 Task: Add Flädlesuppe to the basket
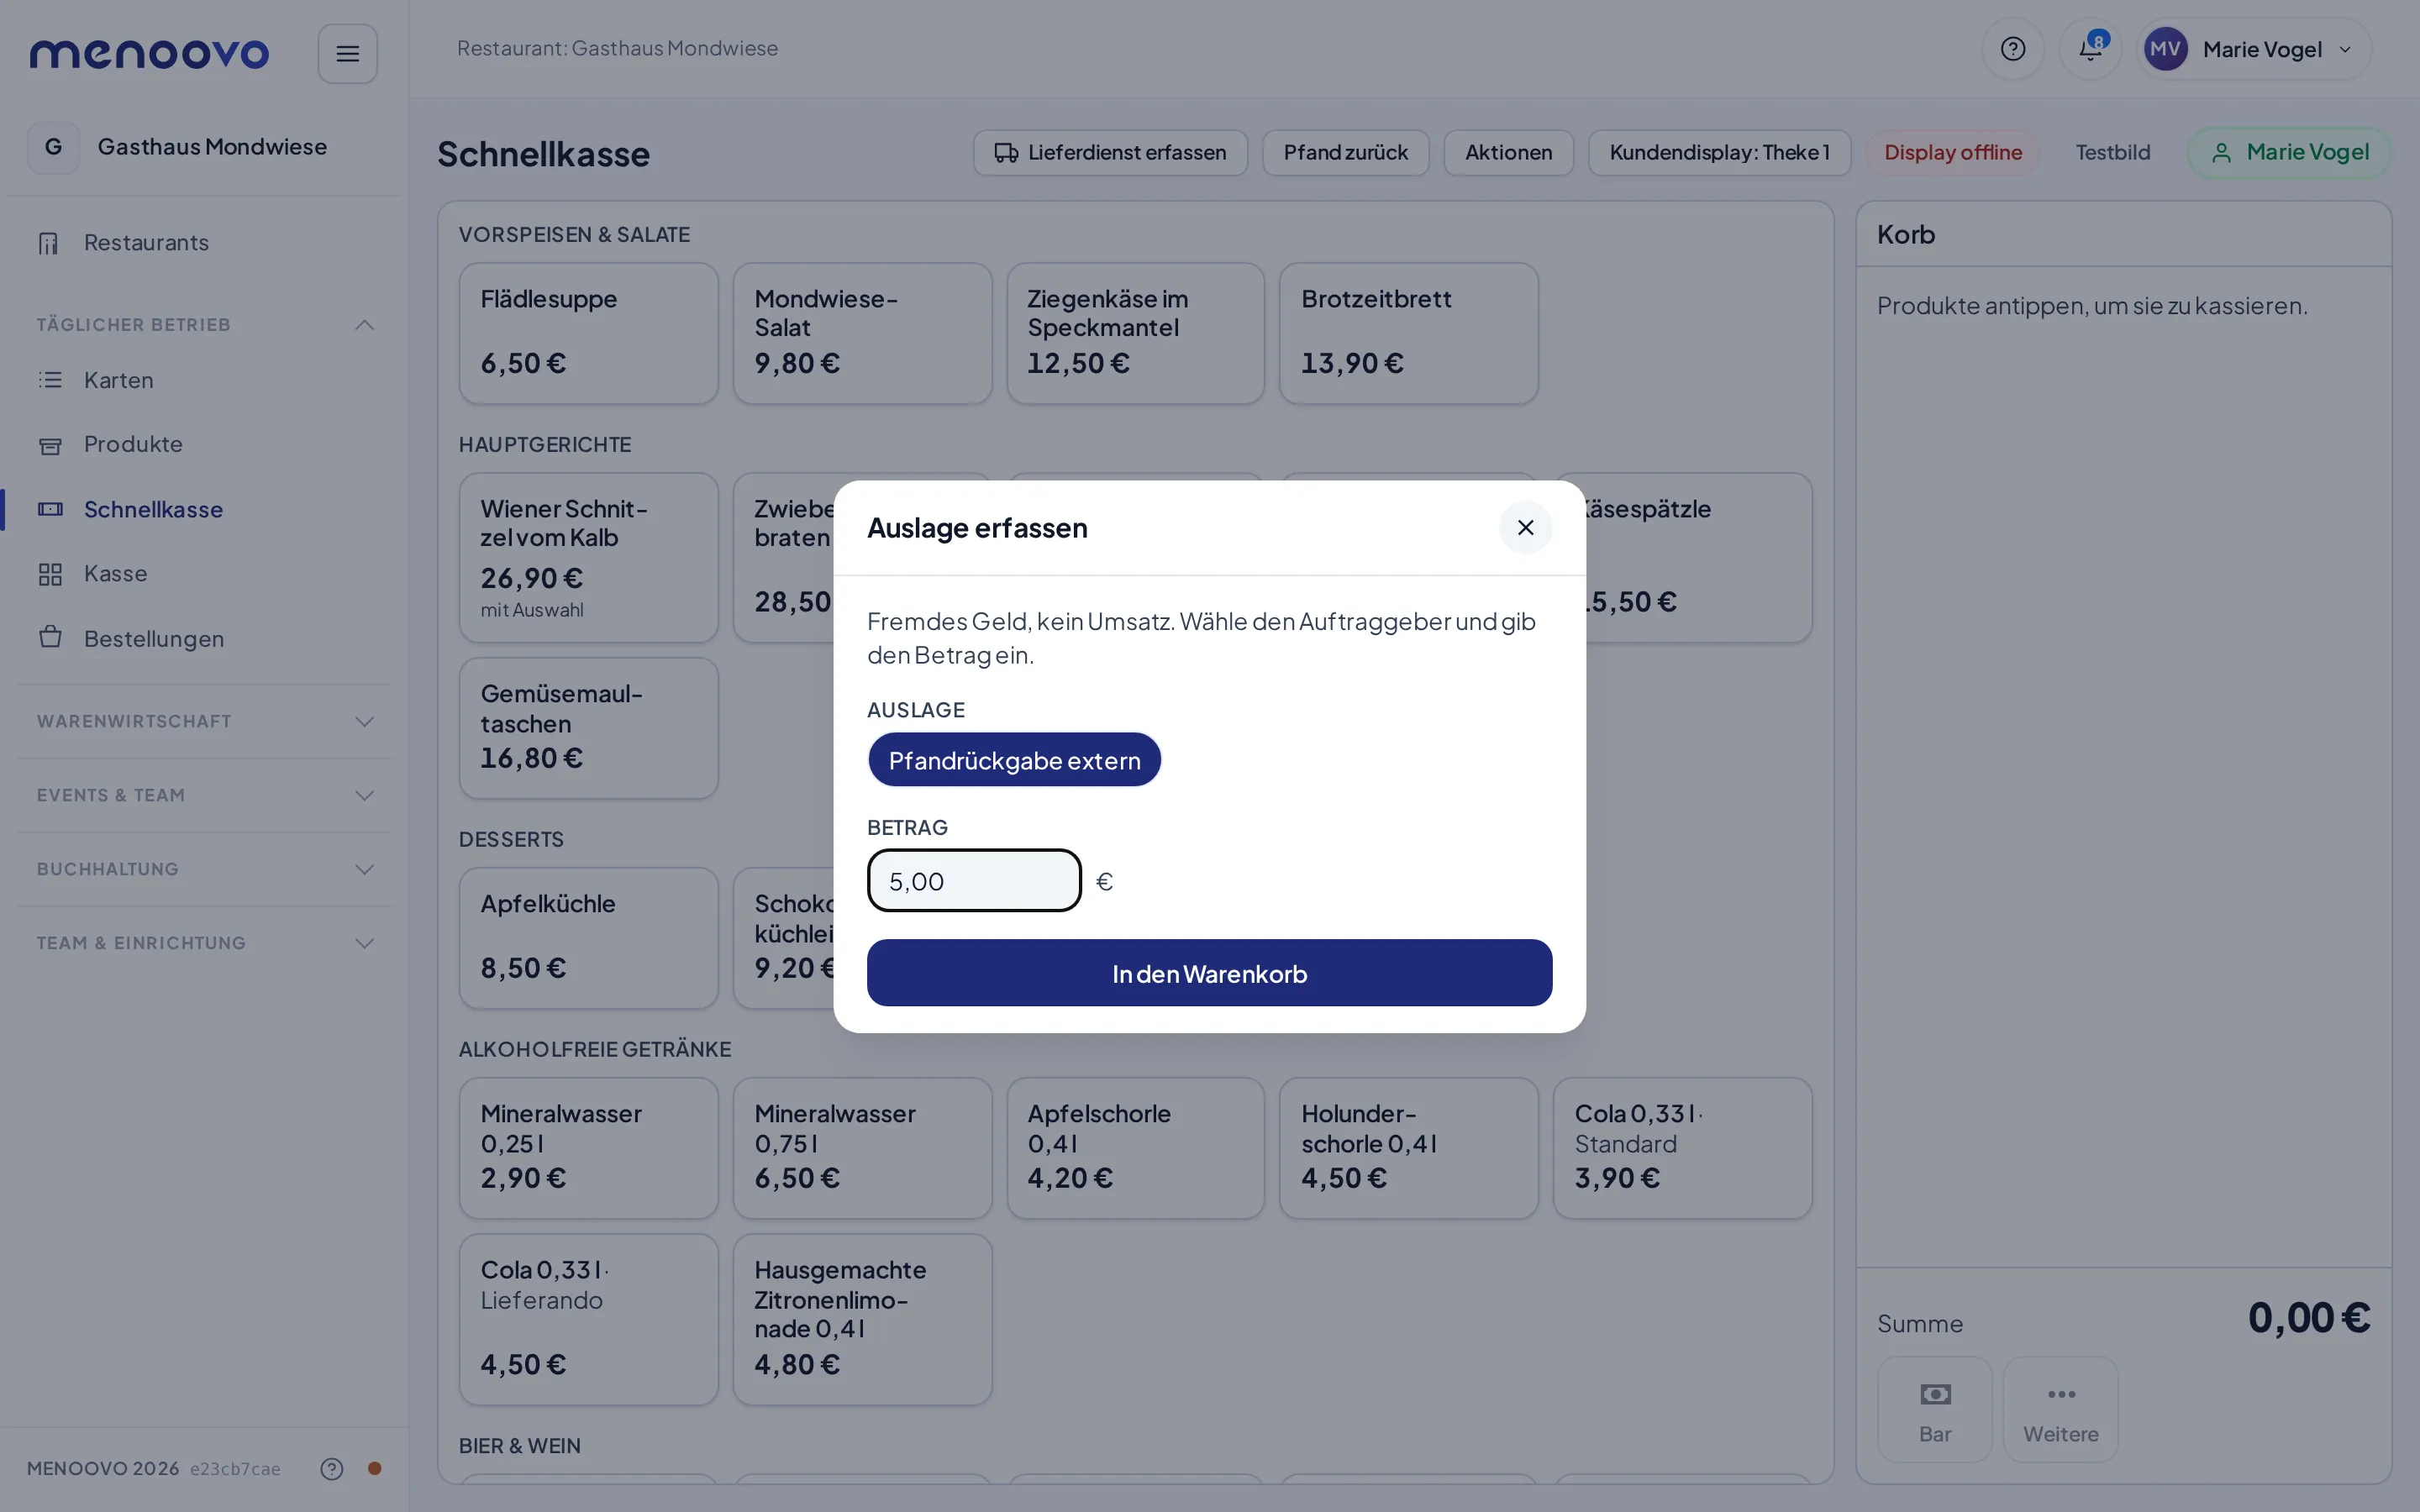tap(588, 334)
